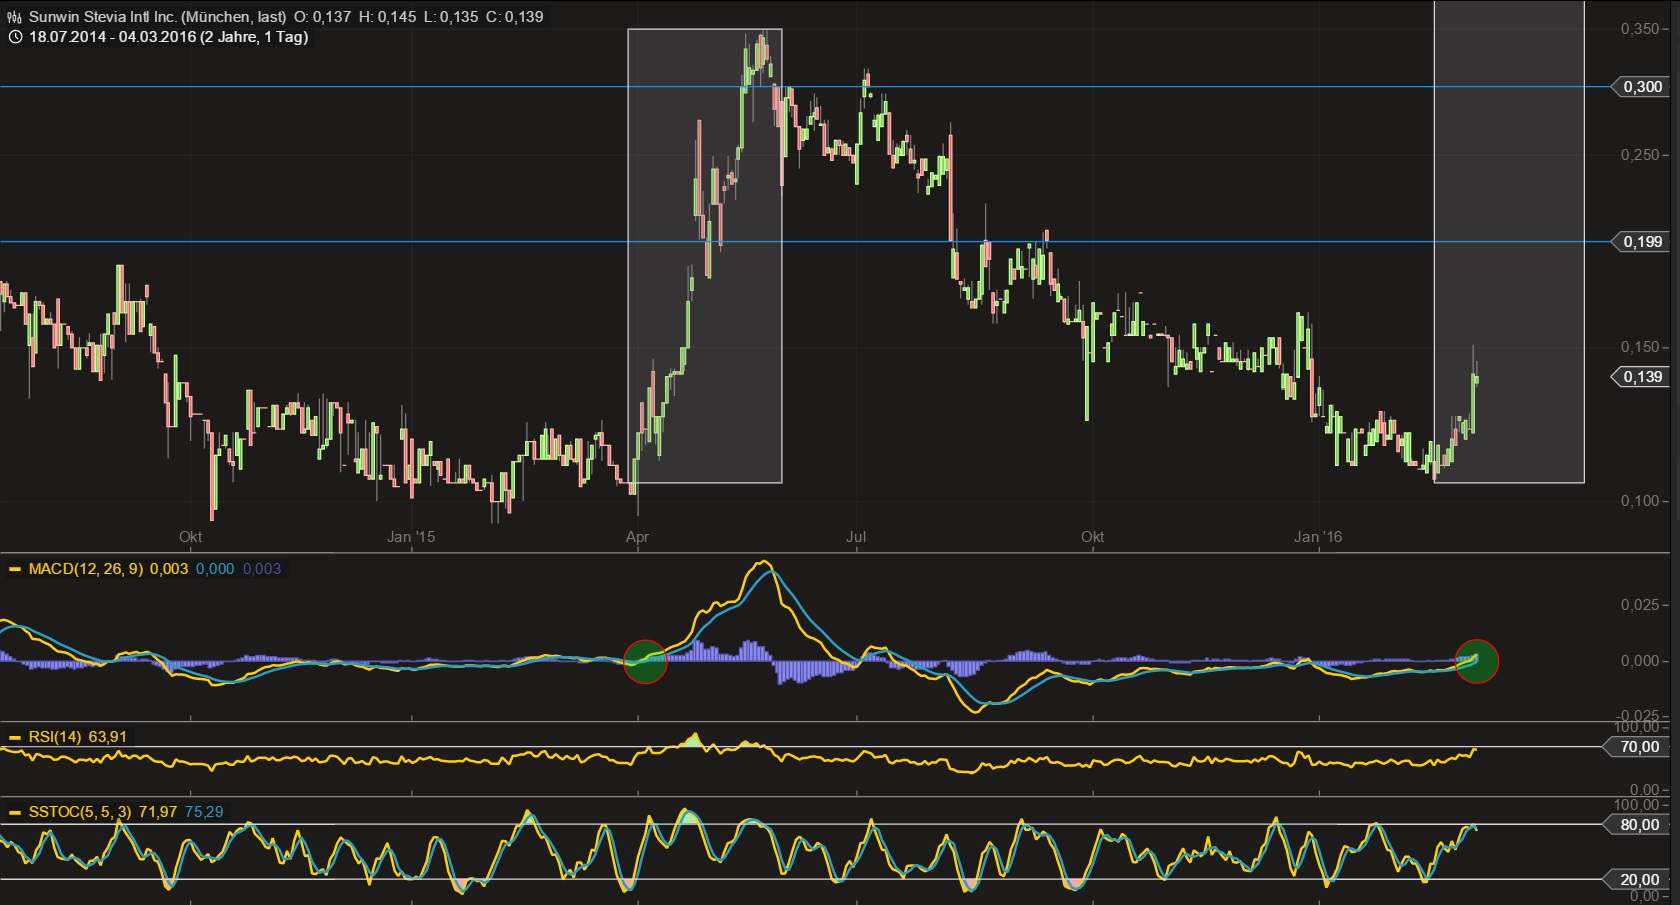Select the title "Sunwin Stevia Intl Inc. (München, last)"
The image size is (1680, 905).
pos(157,17)
